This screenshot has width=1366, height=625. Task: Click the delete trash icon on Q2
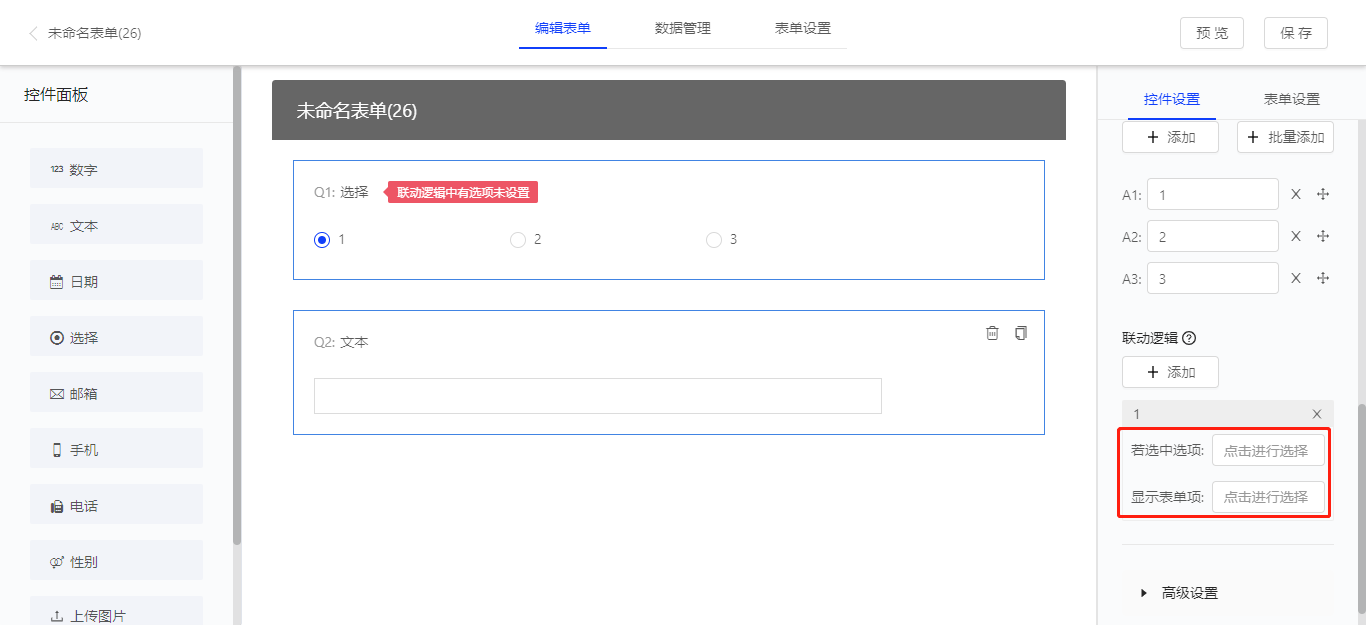(992, 333)
